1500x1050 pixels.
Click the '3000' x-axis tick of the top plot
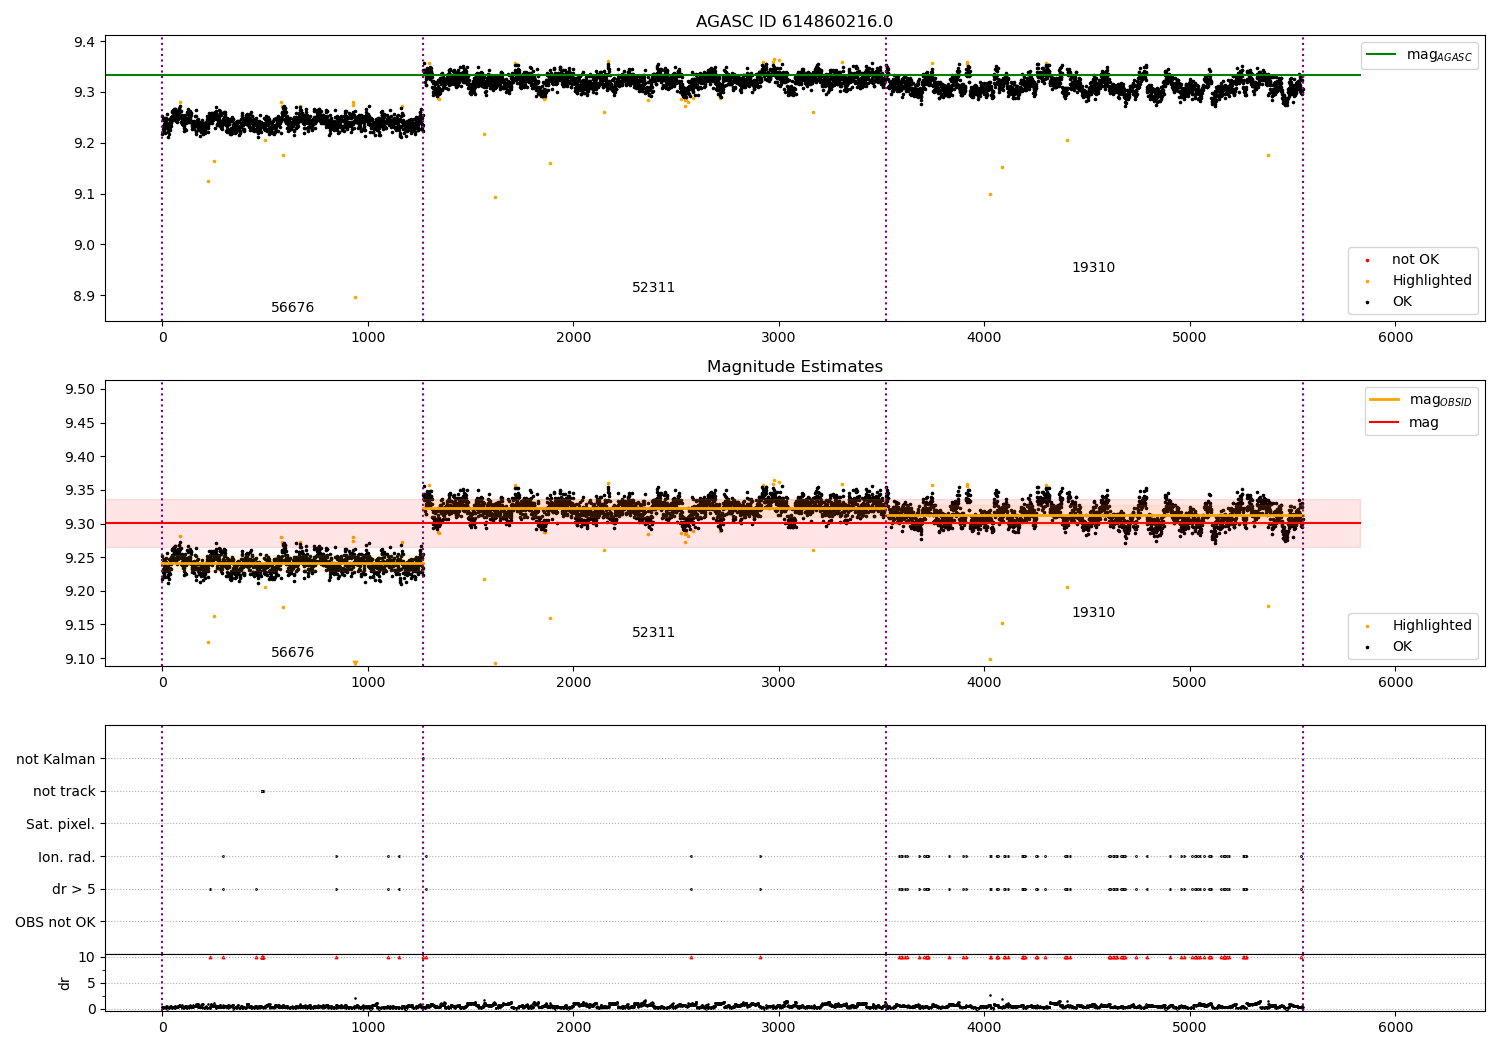[778, 338]
